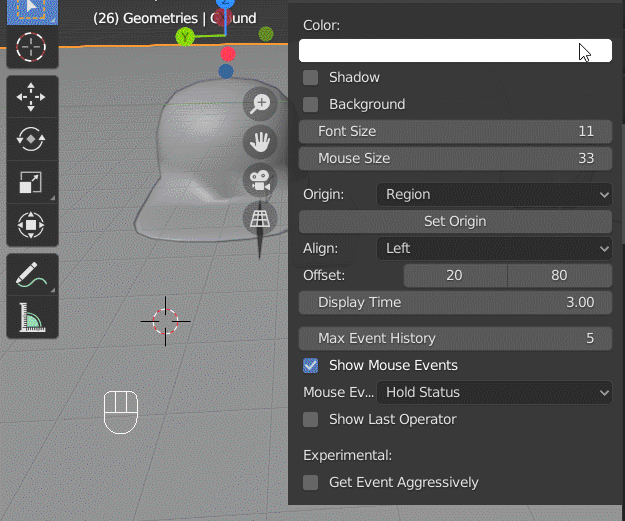Enable the Background checkbox

pos(311,104)
